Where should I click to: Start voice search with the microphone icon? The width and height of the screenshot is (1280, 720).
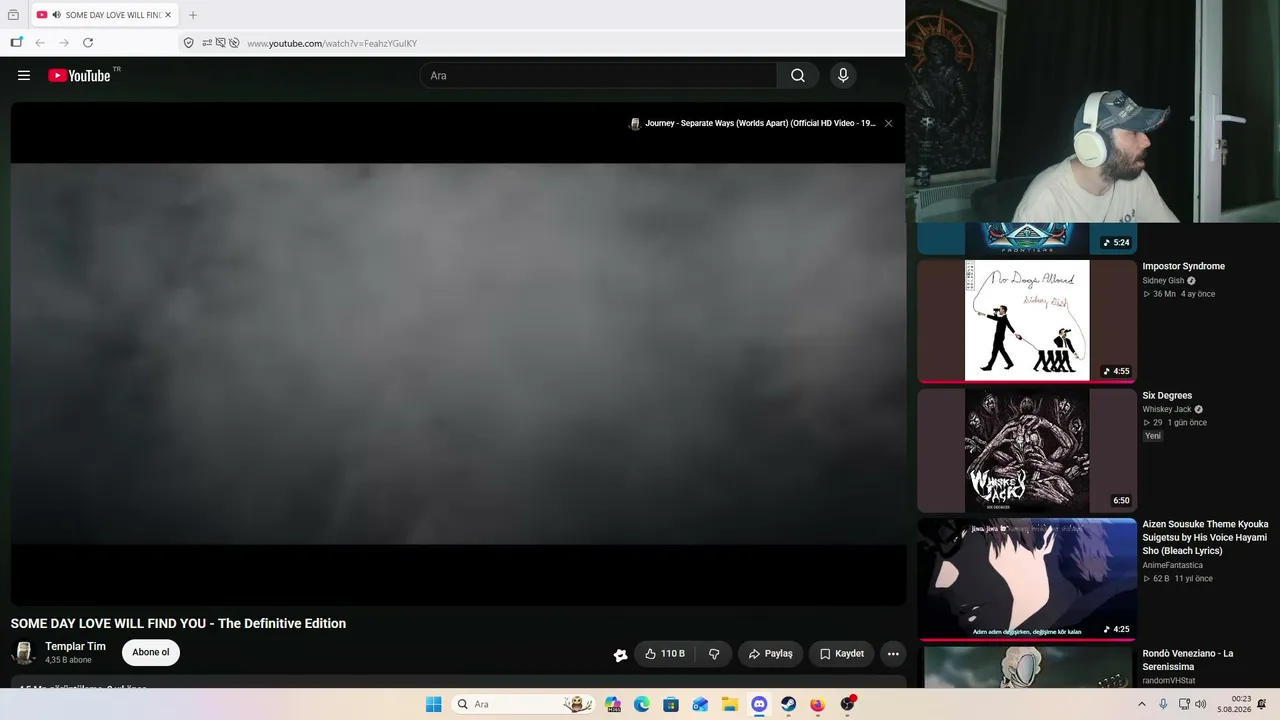pos(843,75)
